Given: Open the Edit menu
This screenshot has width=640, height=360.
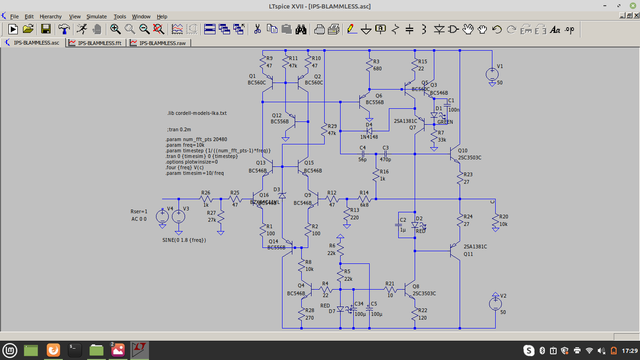Looking at the screenshot, I should point(29,16).
